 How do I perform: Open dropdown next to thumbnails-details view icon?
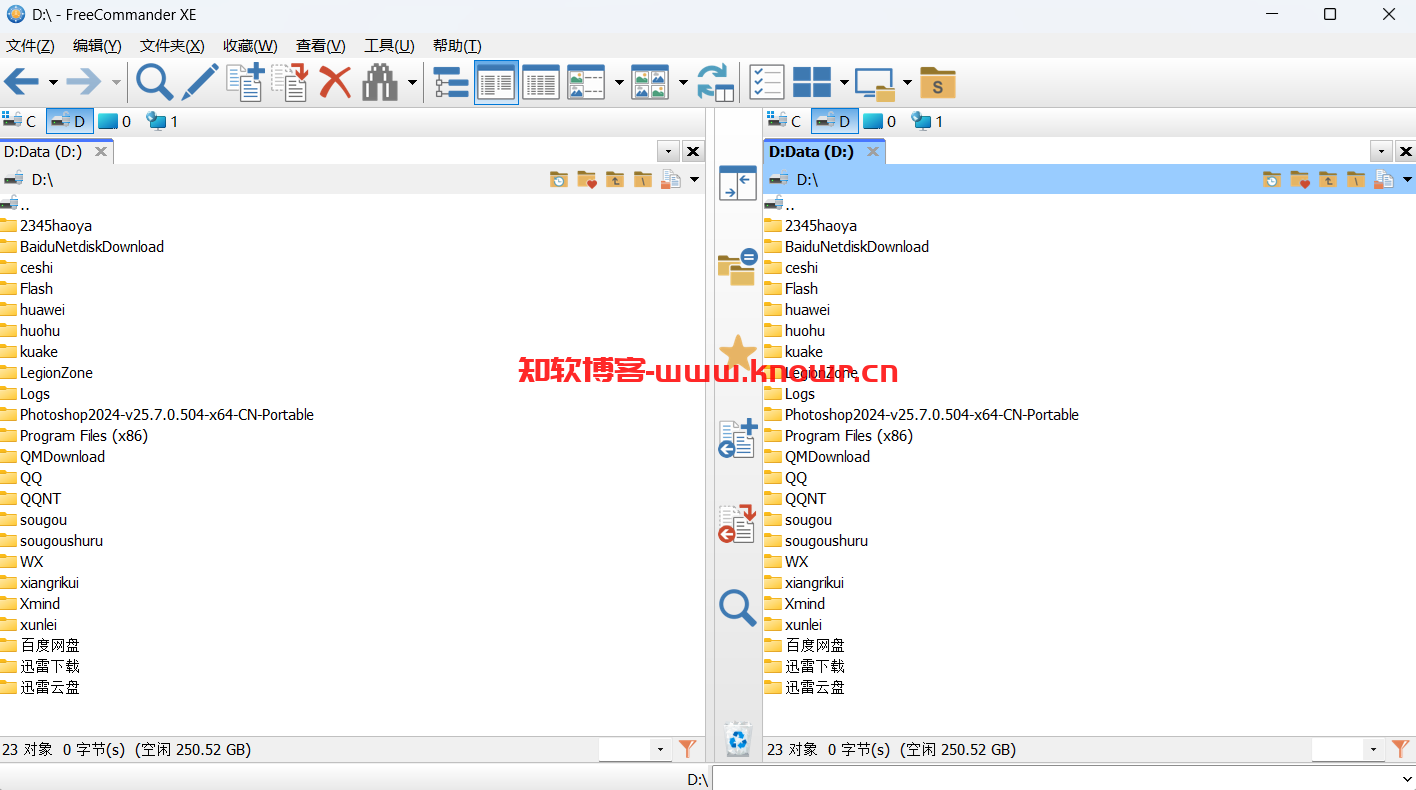(x=619, y=83)
